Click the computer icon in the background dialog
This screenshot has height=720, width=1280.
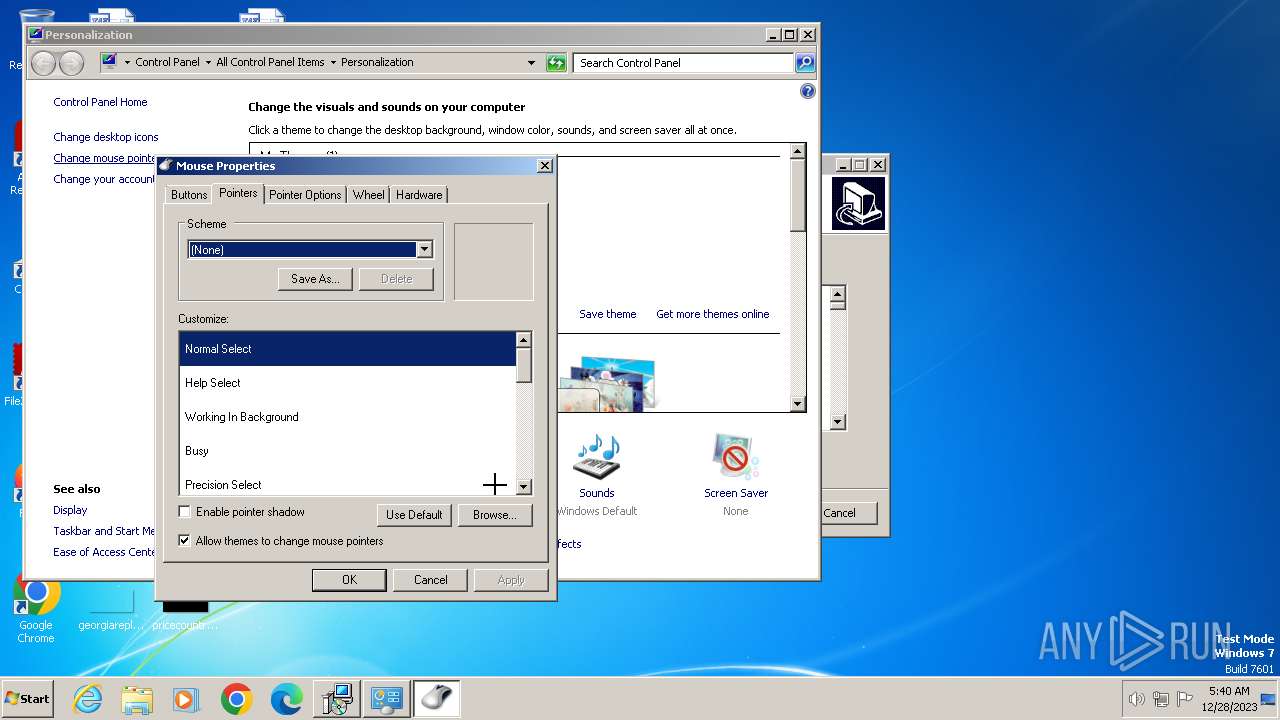[858, 204]
